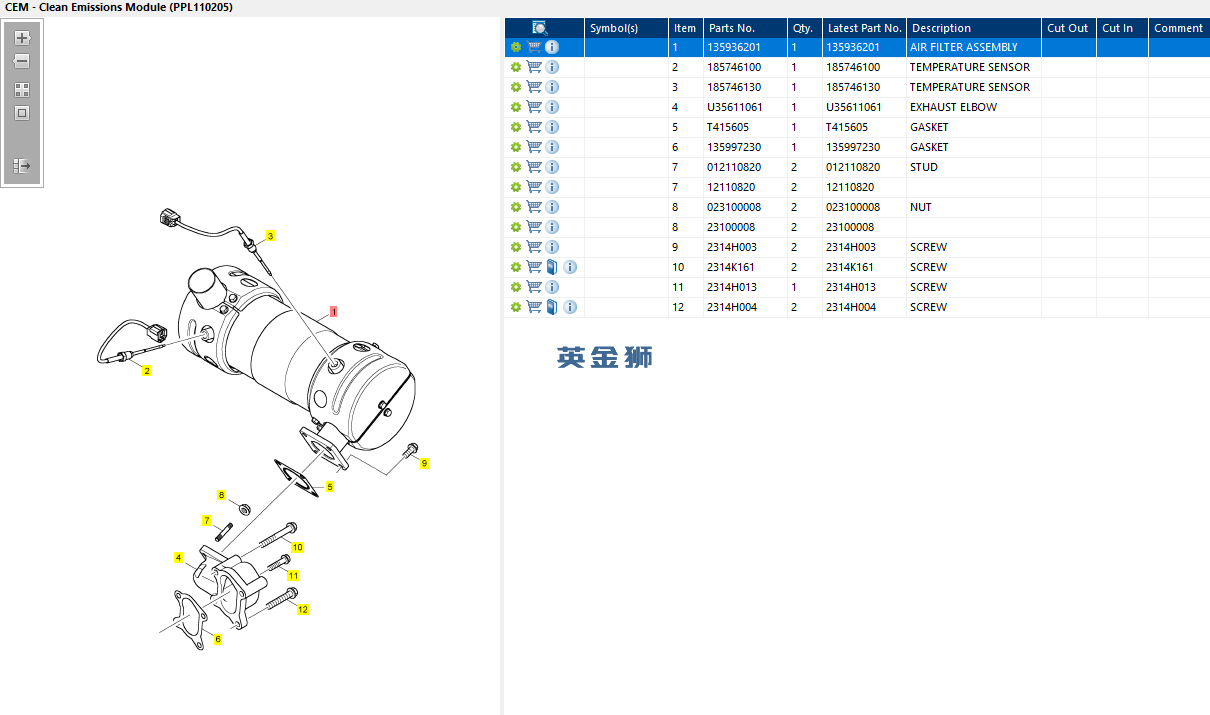Click the green gear icon for EXHAUST ELBOW
Viewport: 1210px width, 715px height.
pos(516,107)
